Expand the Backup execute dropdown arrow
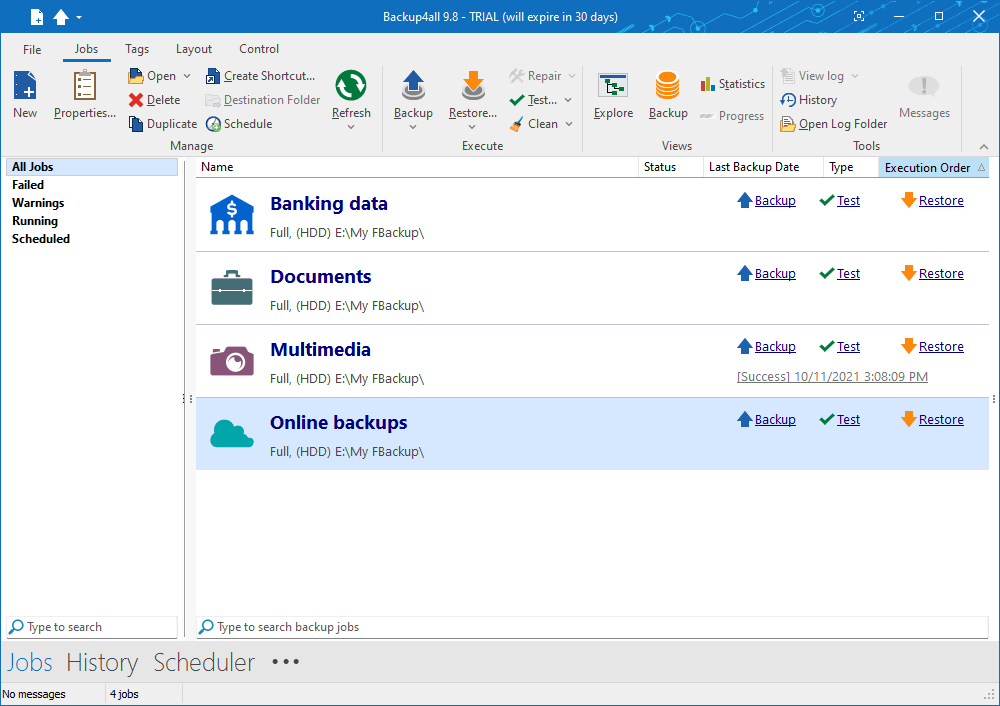Image resolution: width=1000 pixels, height=706 pixels. (x=413, y=128)
